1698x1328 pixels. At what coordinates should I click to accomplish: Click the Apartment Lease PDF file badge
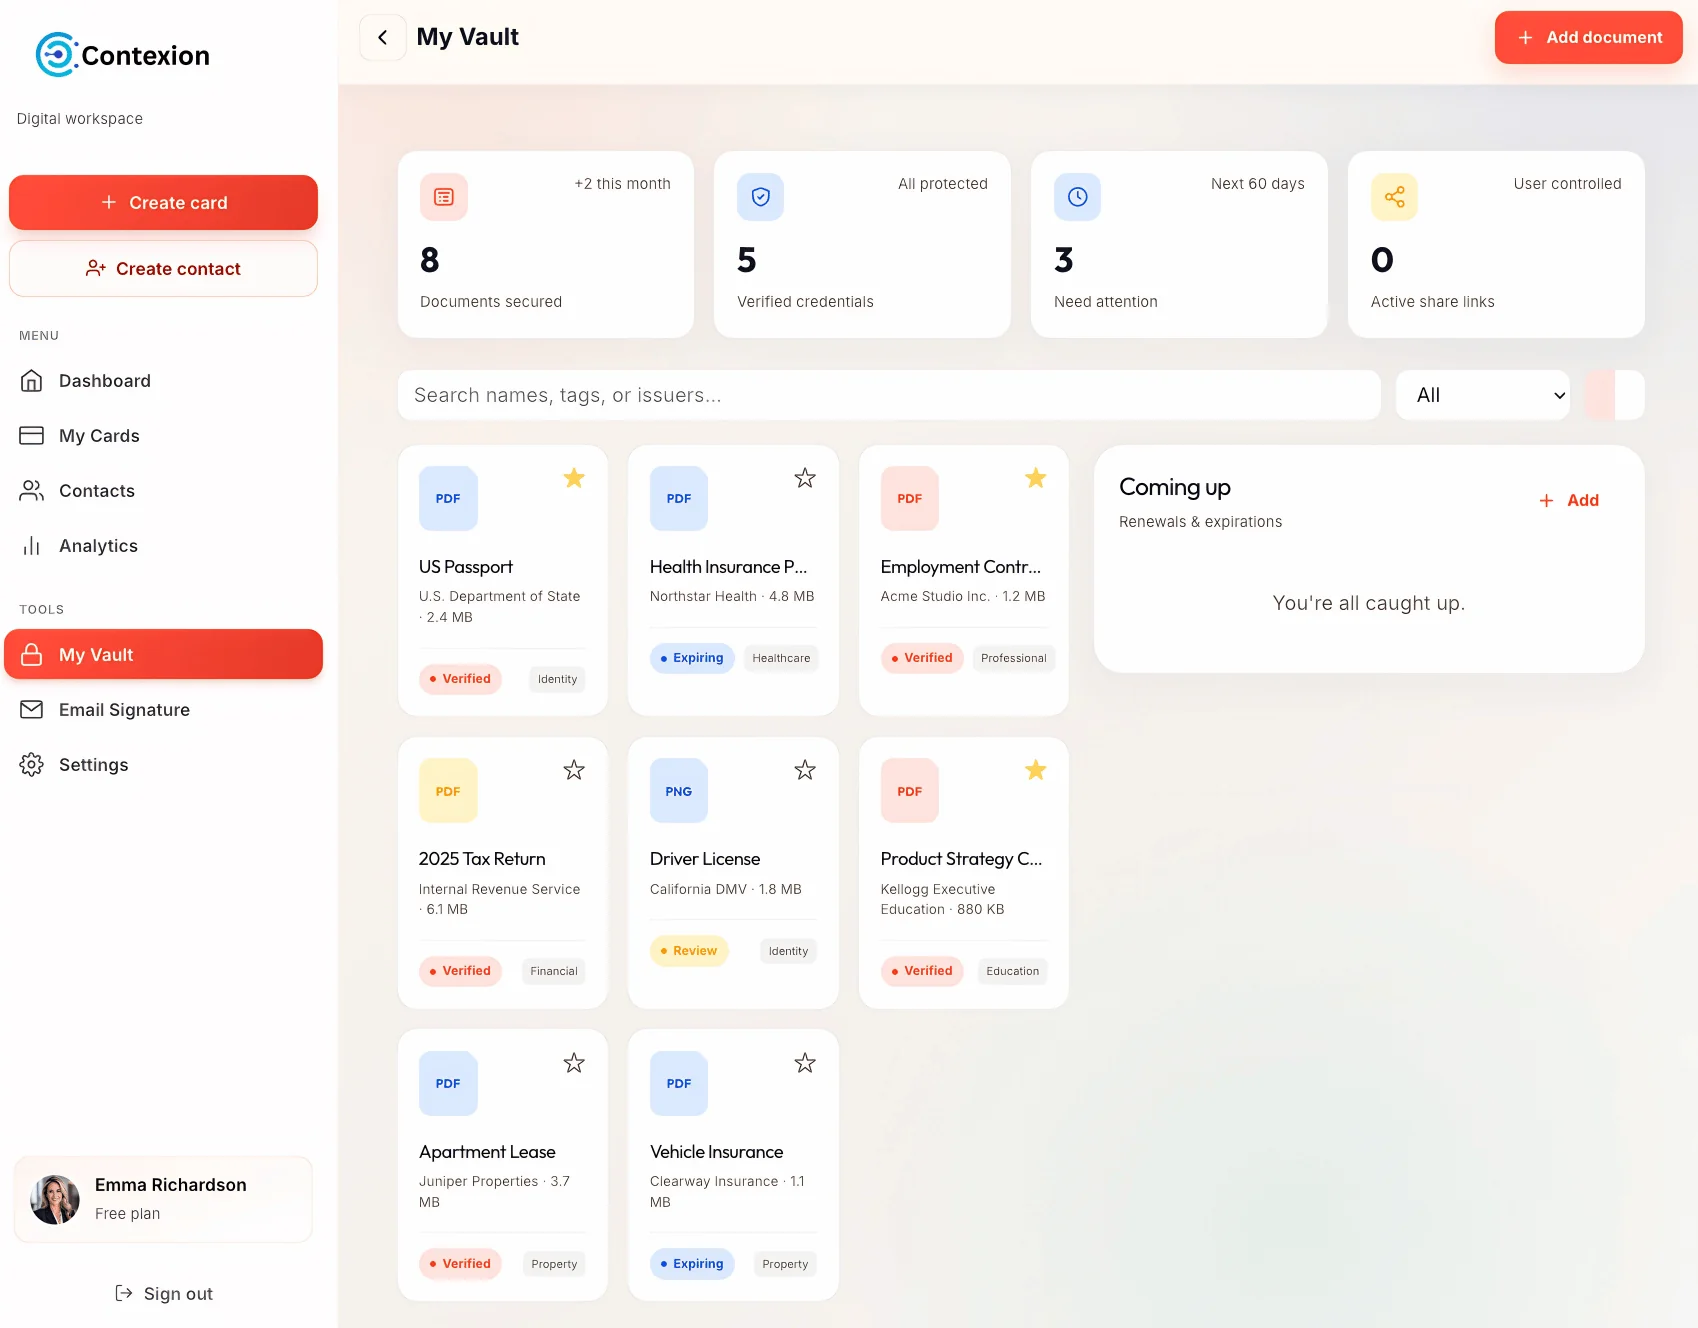[x=448, y=1083]
